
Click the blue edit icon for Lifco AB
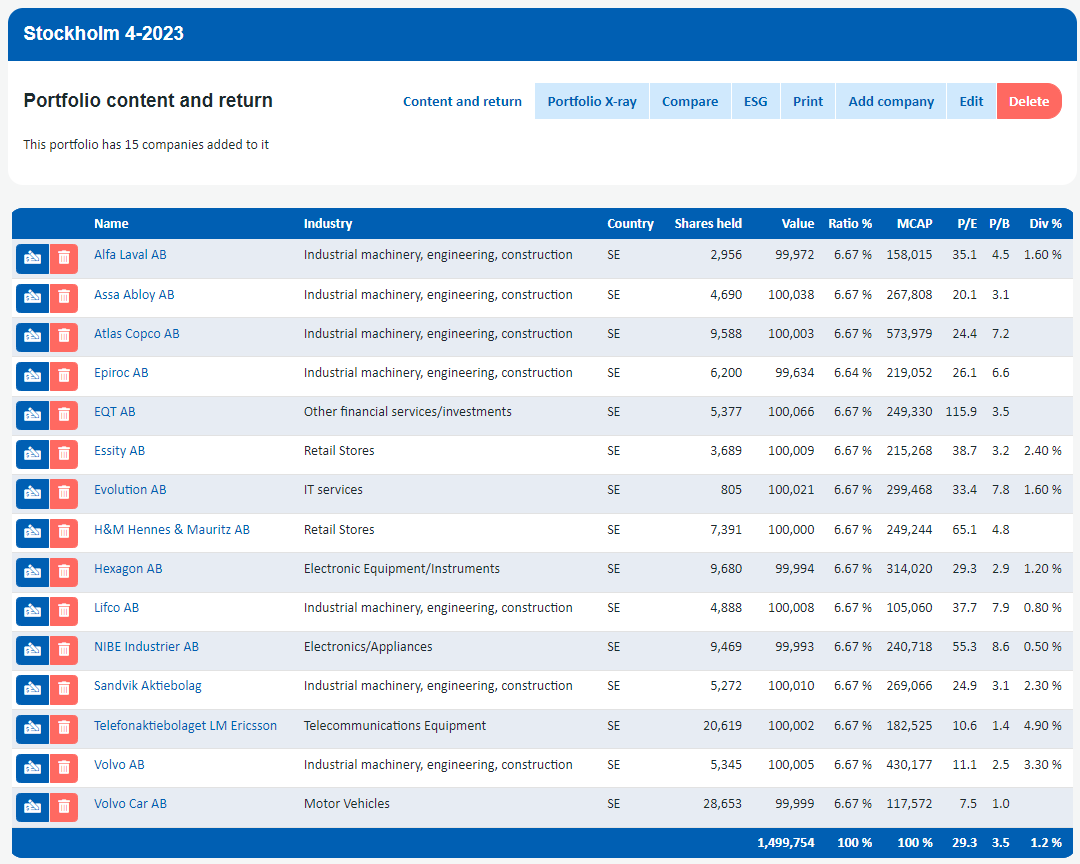(32, 611)
